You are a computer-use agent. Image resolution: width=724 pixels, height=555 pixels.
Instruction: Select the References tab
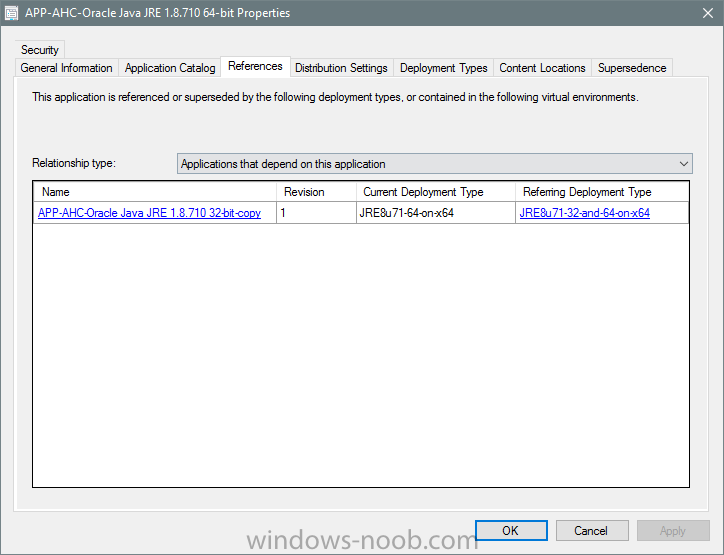click(x=255, y=66)
